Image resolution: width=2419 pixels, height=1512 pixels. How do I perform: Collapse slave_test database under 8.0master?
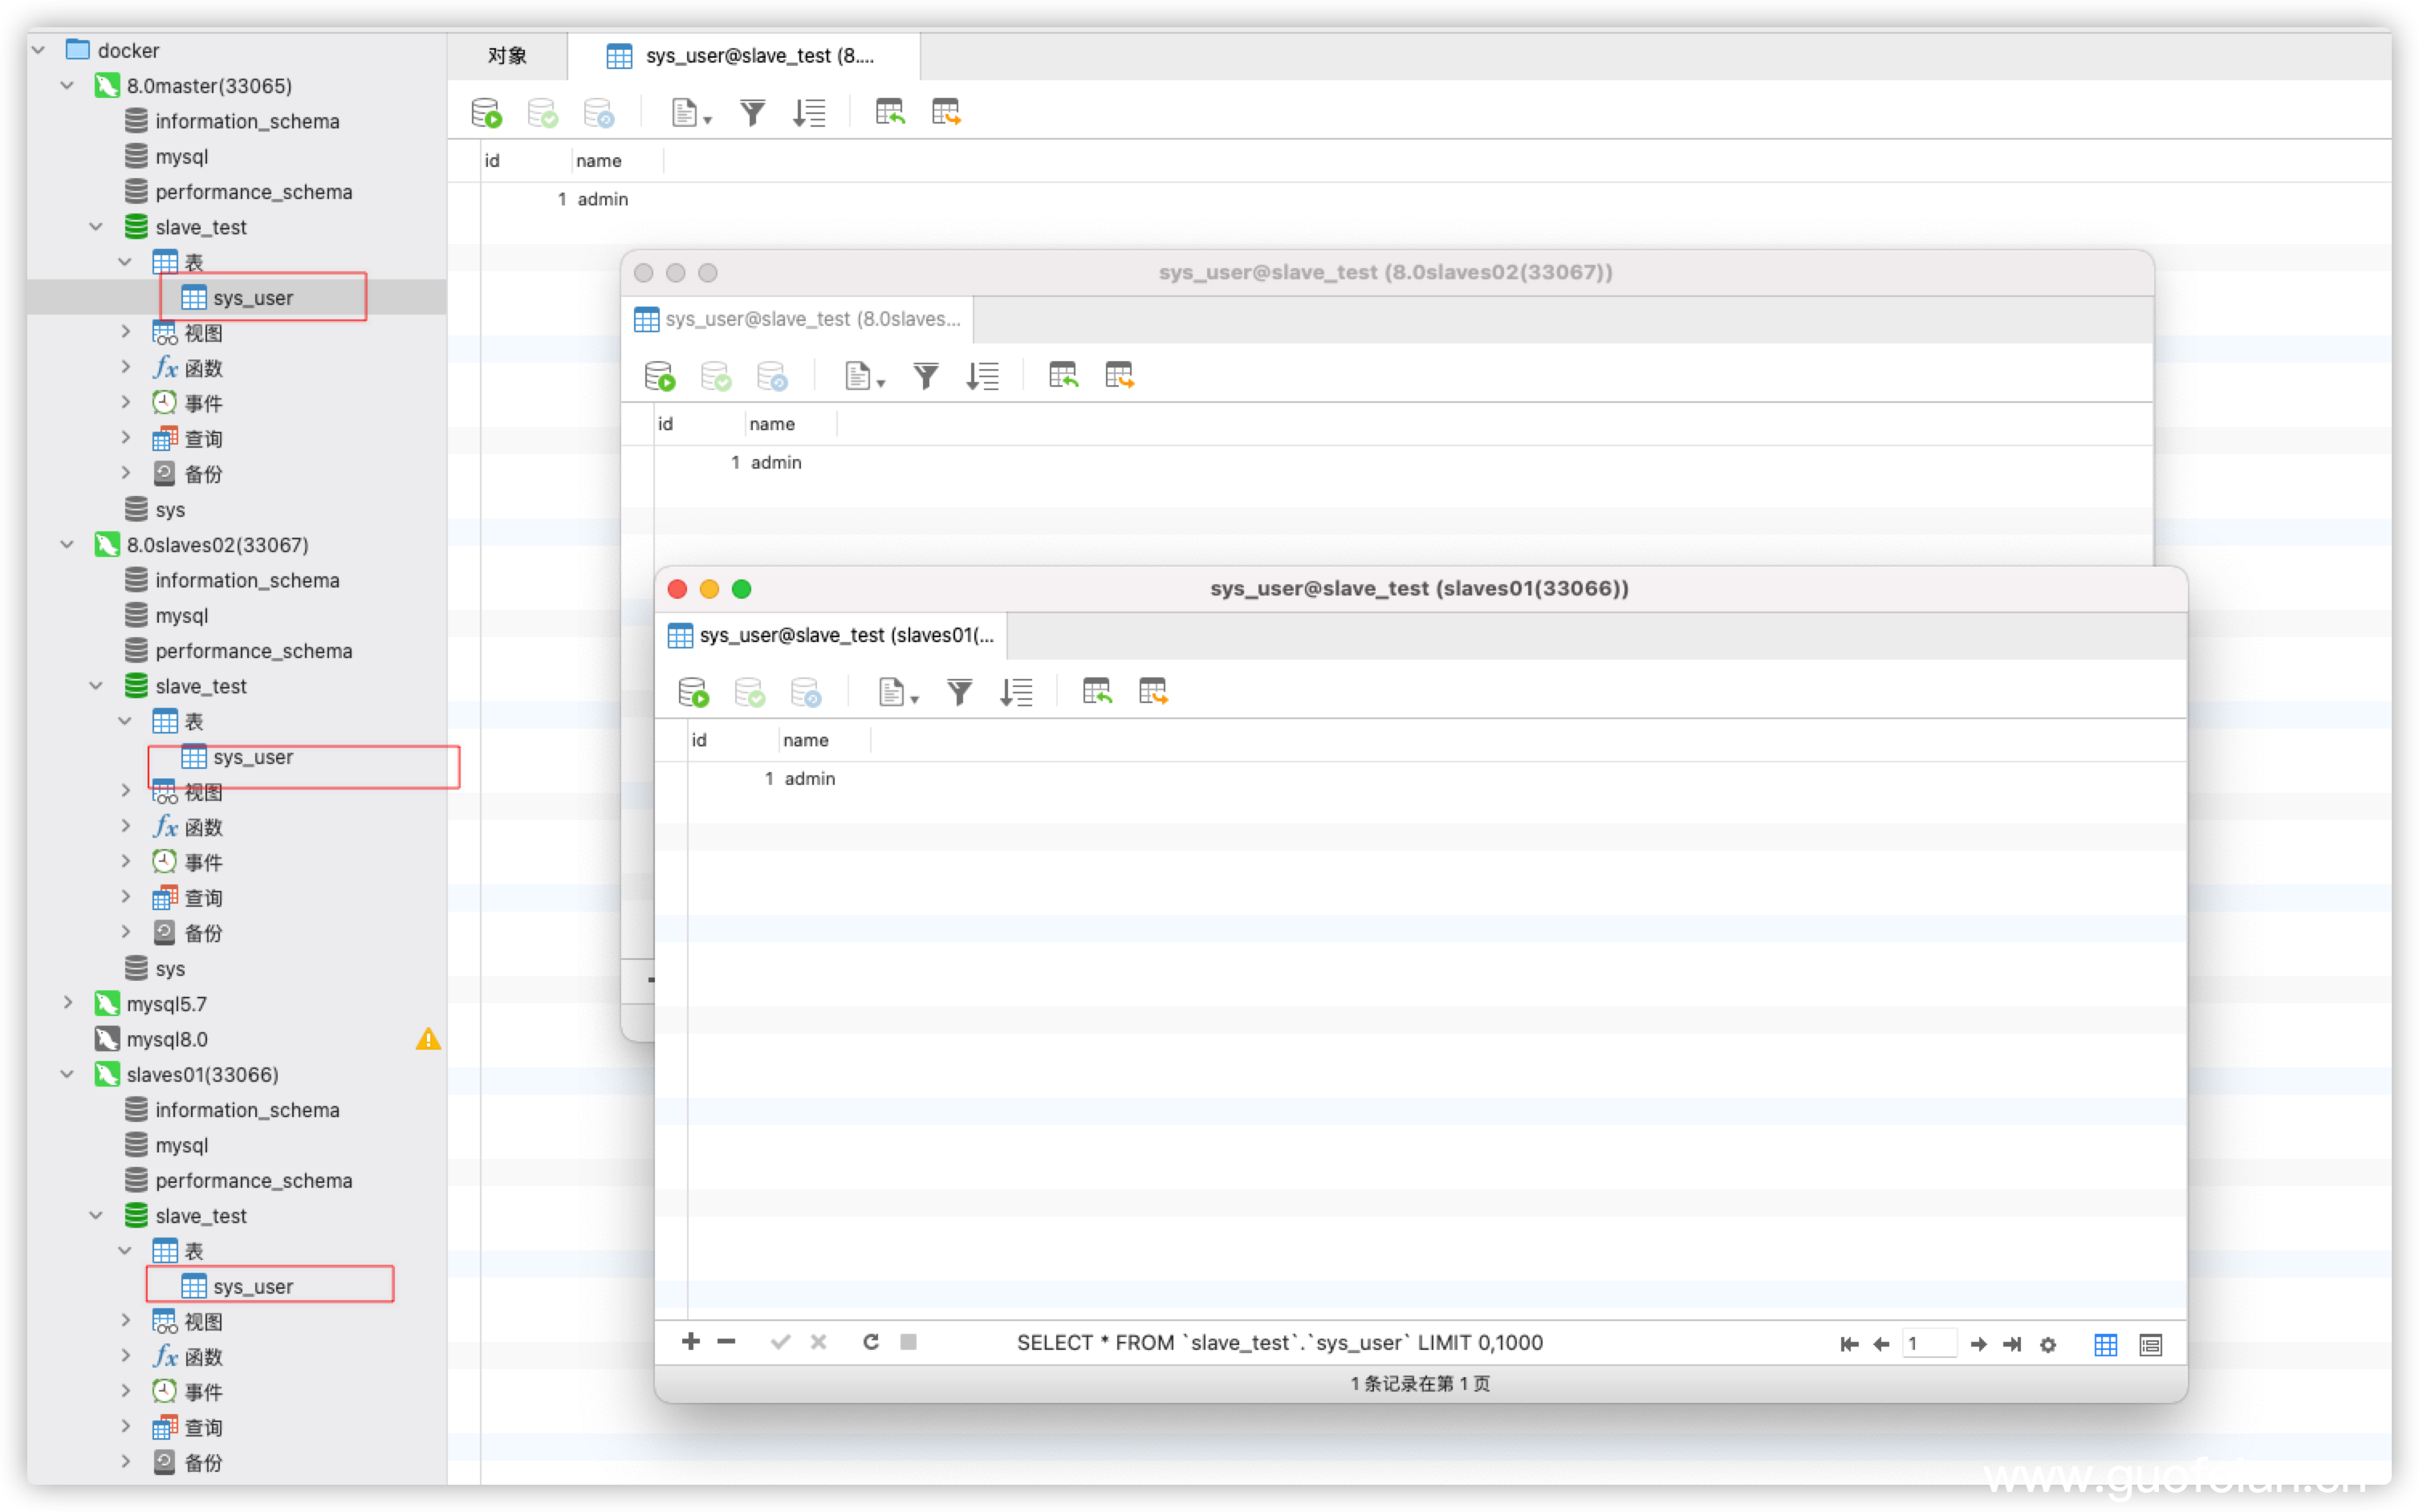point(97,227)
